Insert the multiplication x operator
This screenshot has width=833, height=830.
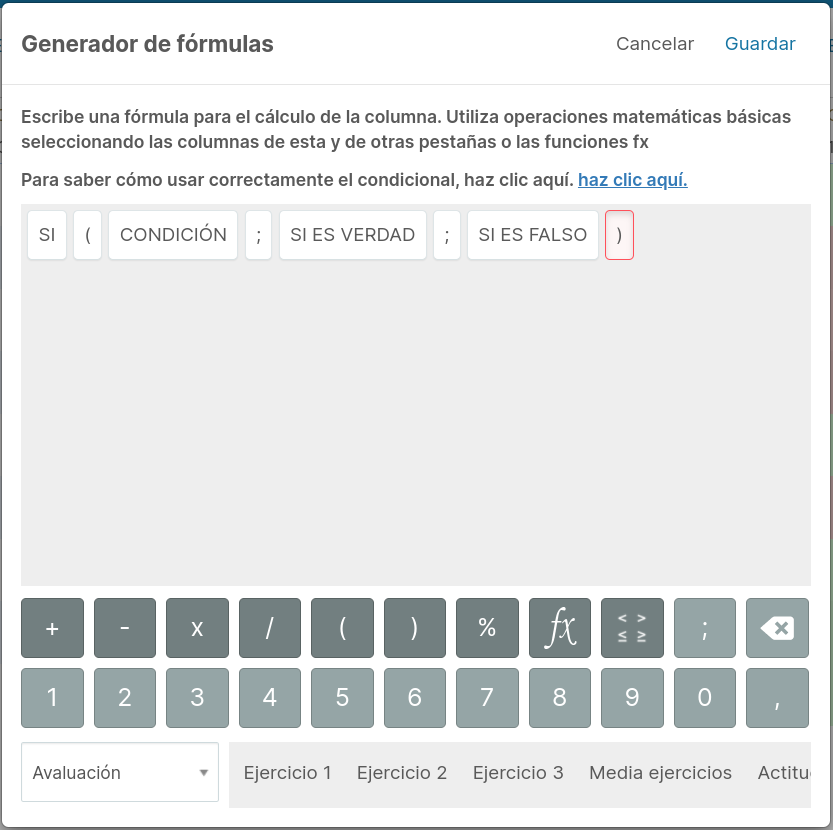pyautogui.click(x=197, y=628)
